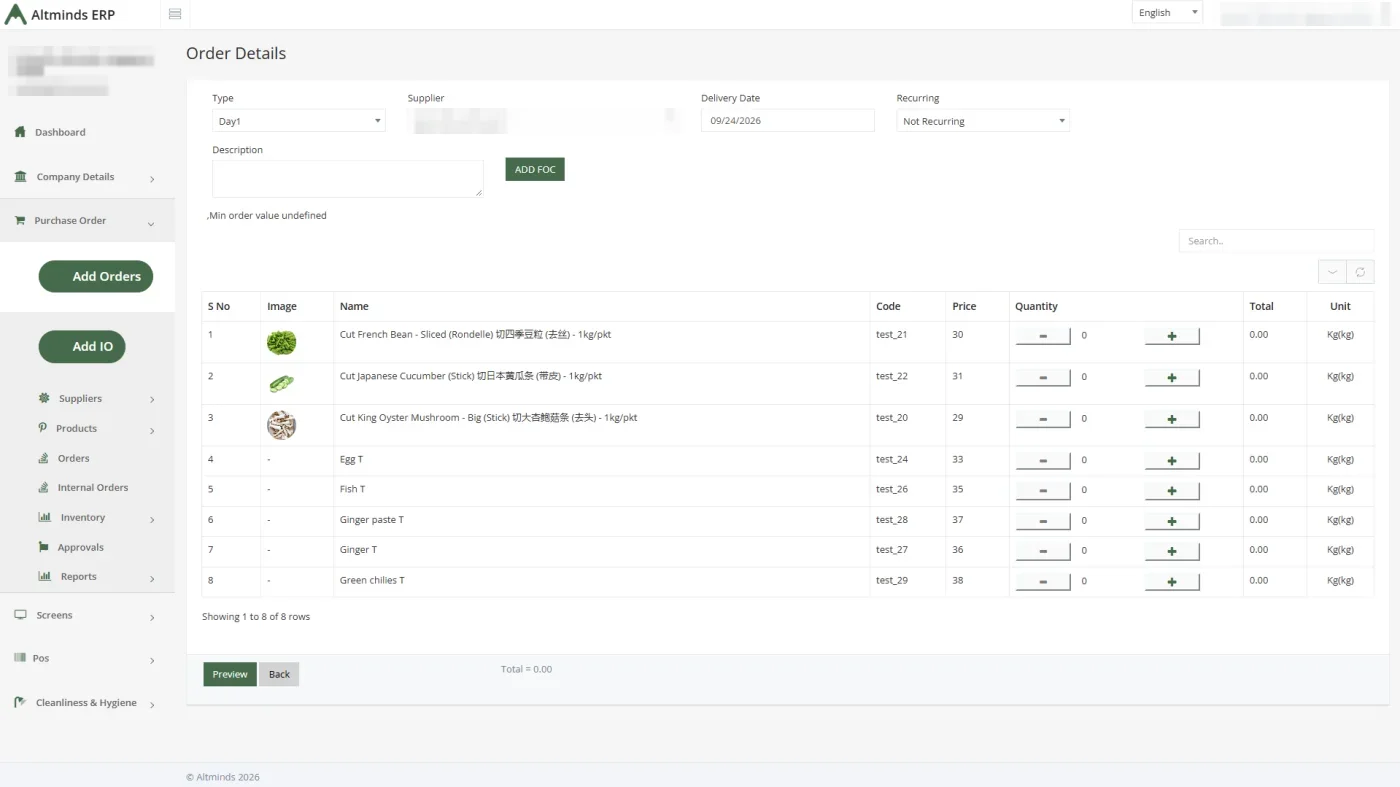Open the English language selector
The height and width of the screenshot is (787, 1400).
pos(1167,13)
